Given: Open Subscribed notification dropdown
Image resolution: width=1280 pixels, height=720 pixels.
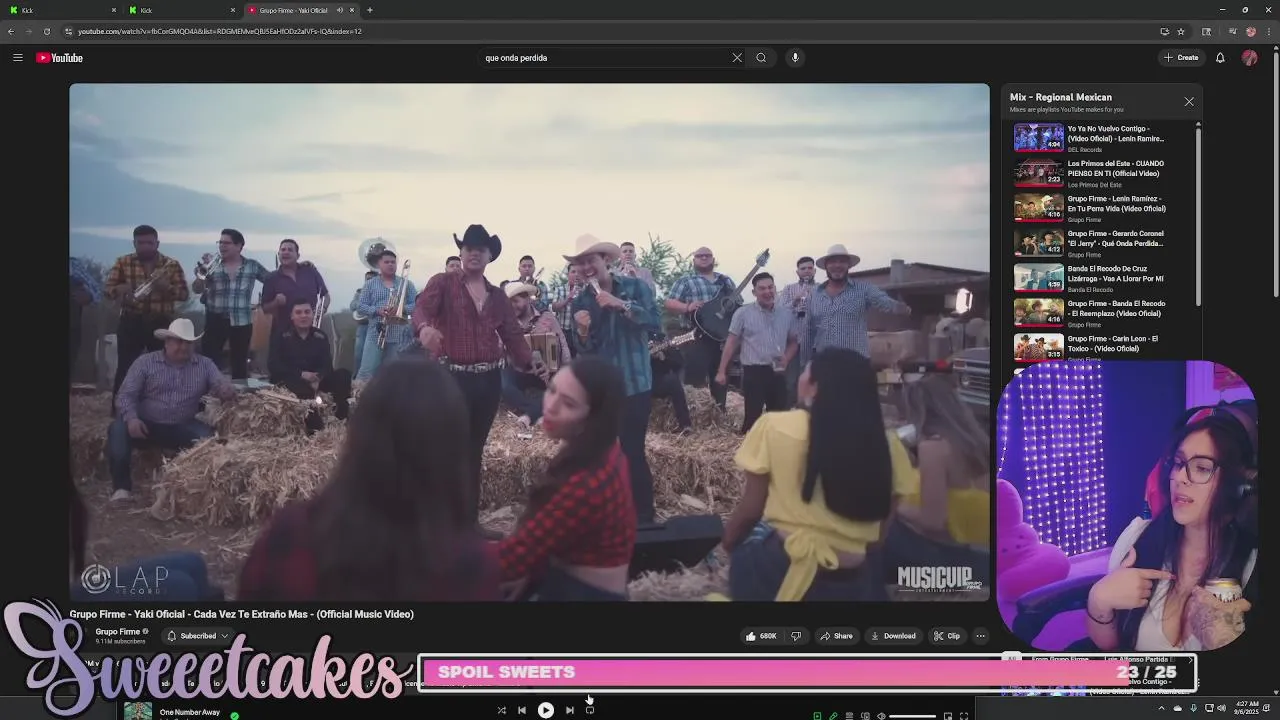Looking at the screenshot, I should pos(198,636).
